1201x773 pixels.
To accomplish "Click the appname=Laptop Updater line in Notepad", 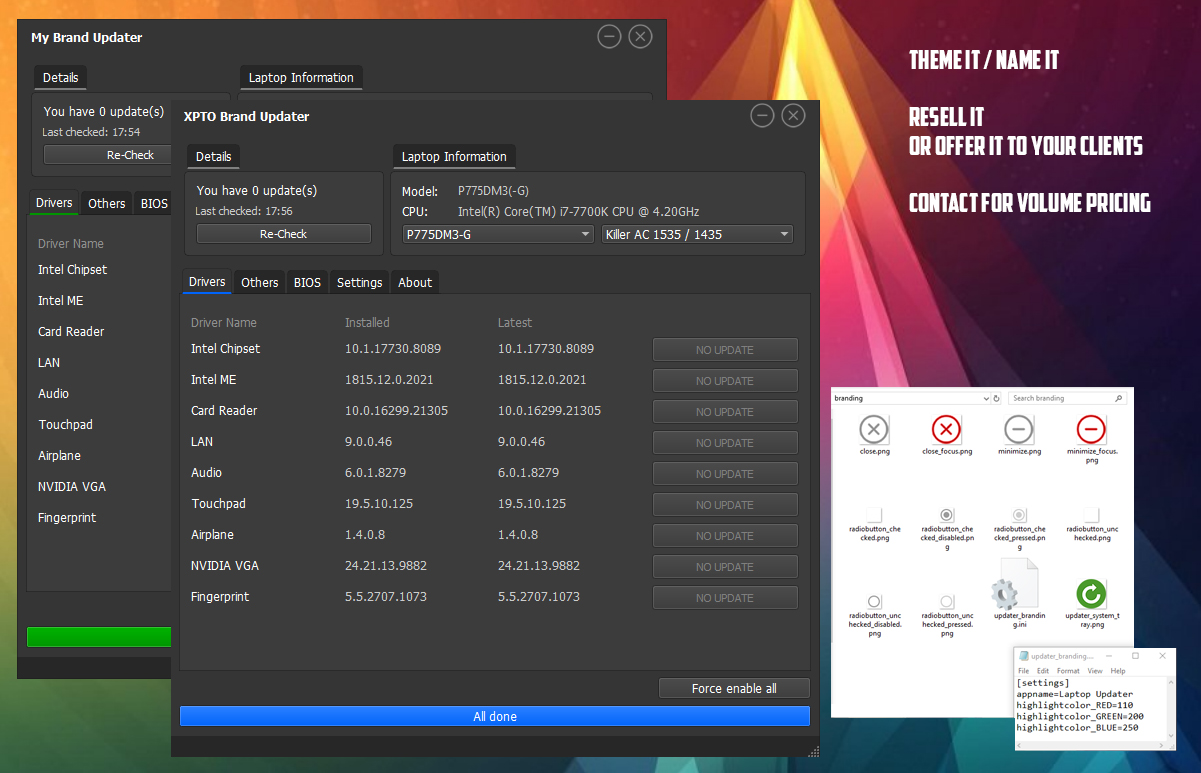I will pos(1075,694).
